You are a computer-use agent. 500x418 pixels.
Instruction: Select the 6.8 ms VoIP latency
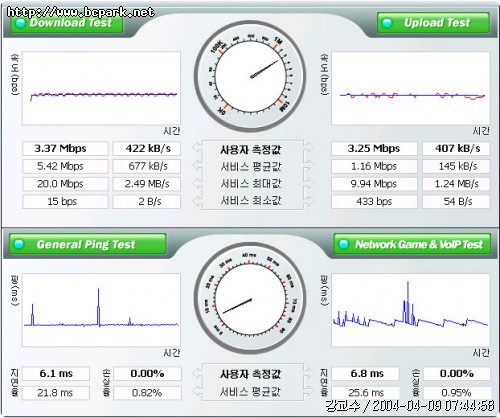pos(365,374)
